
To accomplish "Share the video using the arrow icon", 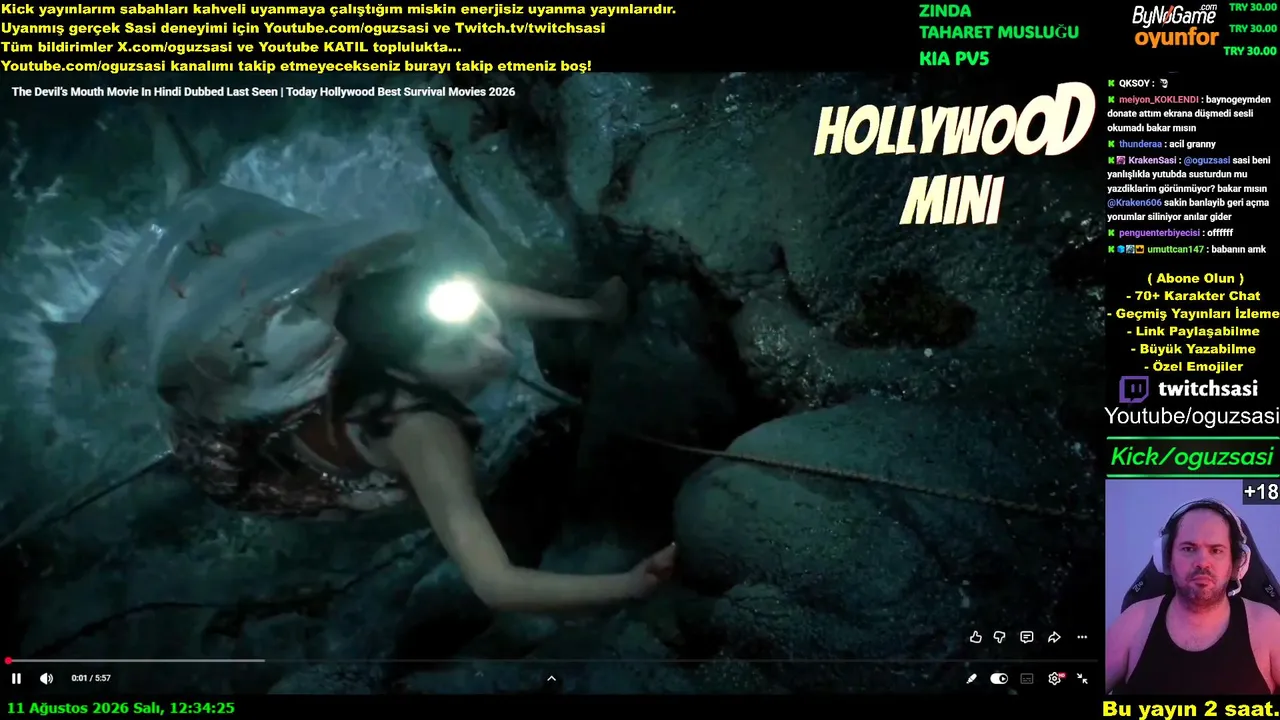I will click(1054, 637).
